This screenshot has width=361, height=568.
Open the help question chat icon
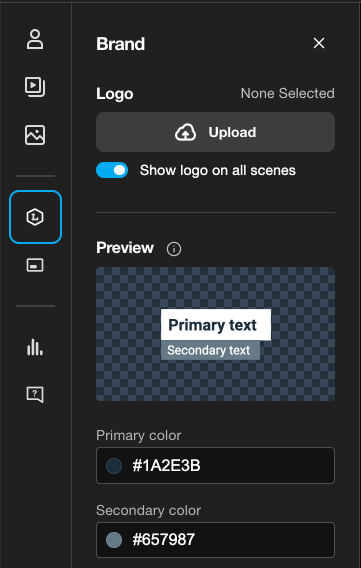click(35, 394)
